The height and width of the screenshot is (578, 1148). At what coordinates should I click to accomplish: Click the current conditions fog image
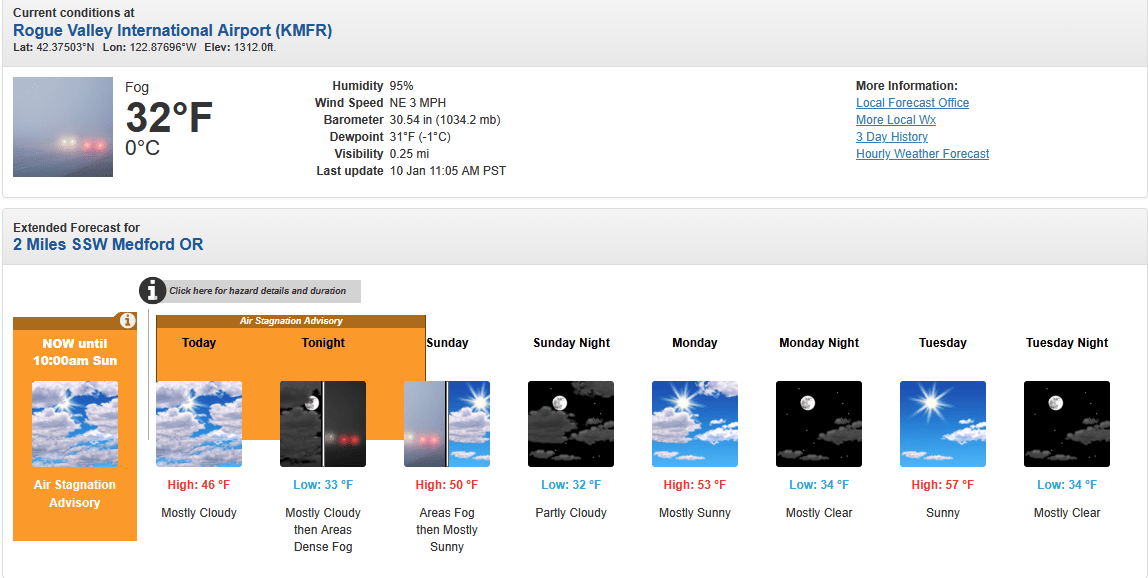point(63,127)
